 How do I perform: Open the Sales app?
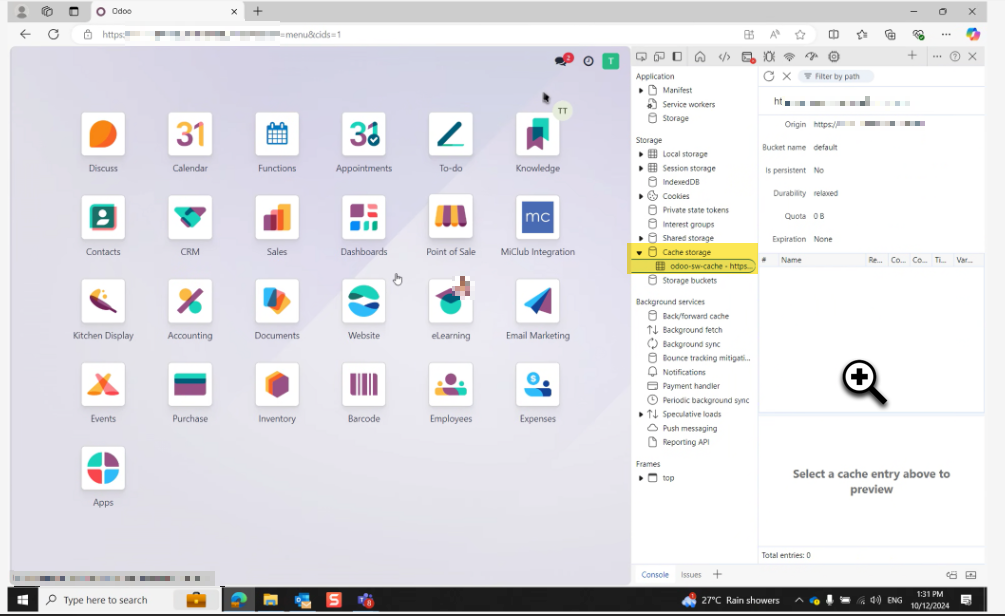pos(277,217)
